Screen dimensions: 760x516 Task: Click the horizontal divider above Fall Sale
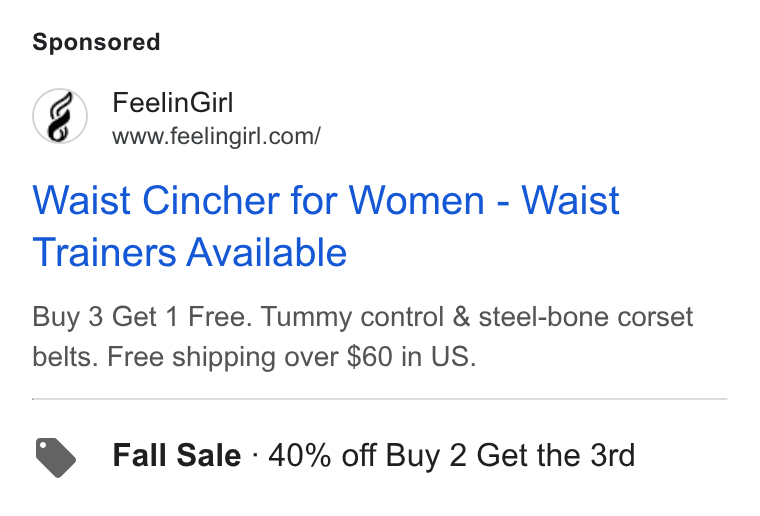[x=380, y=399]
